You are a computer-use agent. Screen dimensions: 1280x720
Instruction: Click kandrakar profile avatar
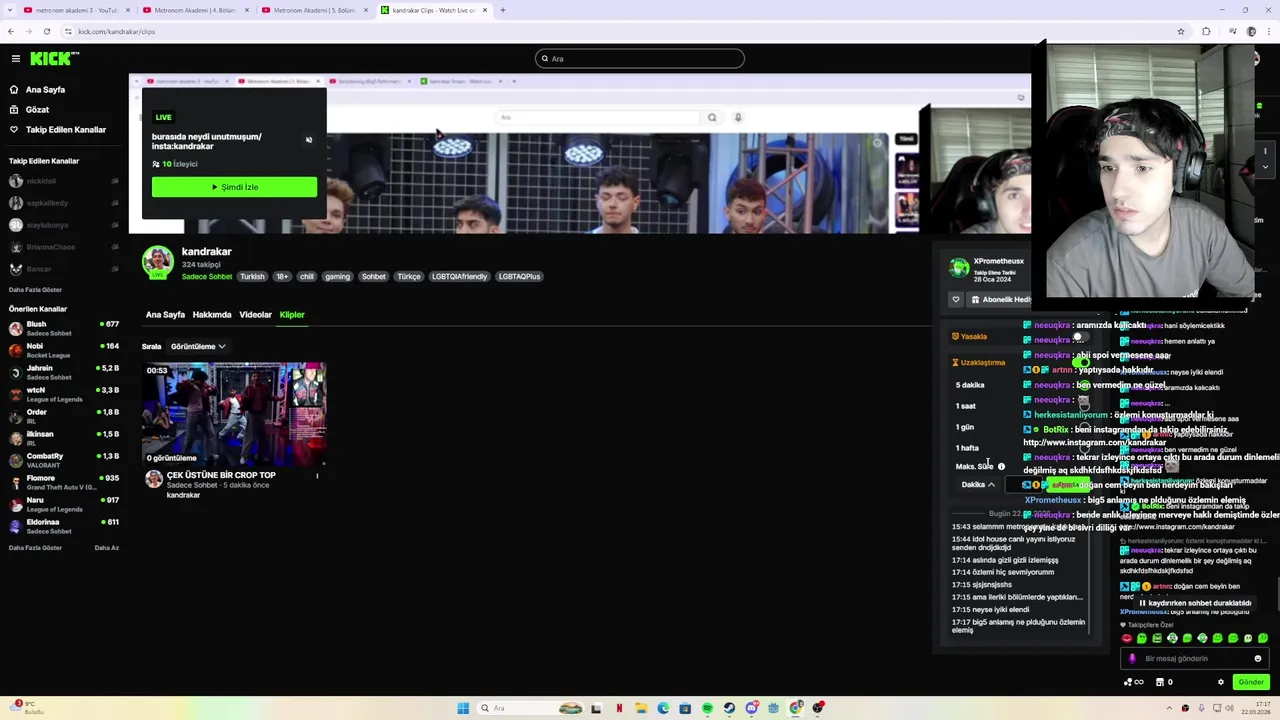tap(157, 262)
